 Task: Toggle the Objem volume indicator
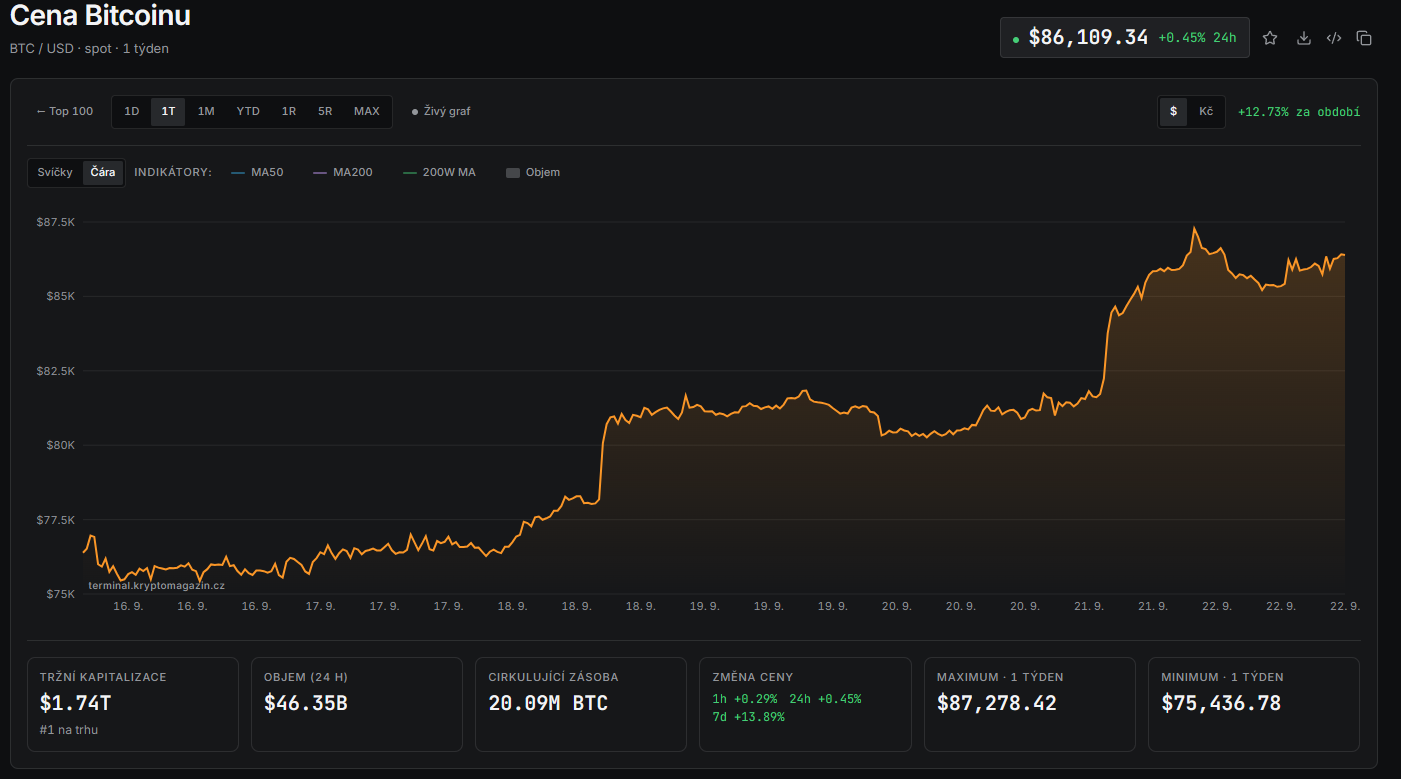pyautogui.click(x=533, y=172)
